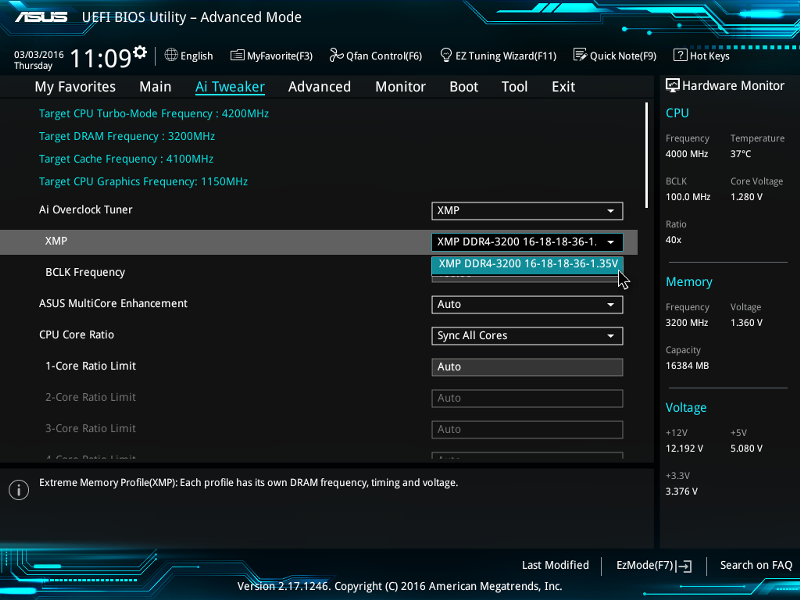Click the ASUS logo
This screenshot has height=600, width=800.
point(41,17)
